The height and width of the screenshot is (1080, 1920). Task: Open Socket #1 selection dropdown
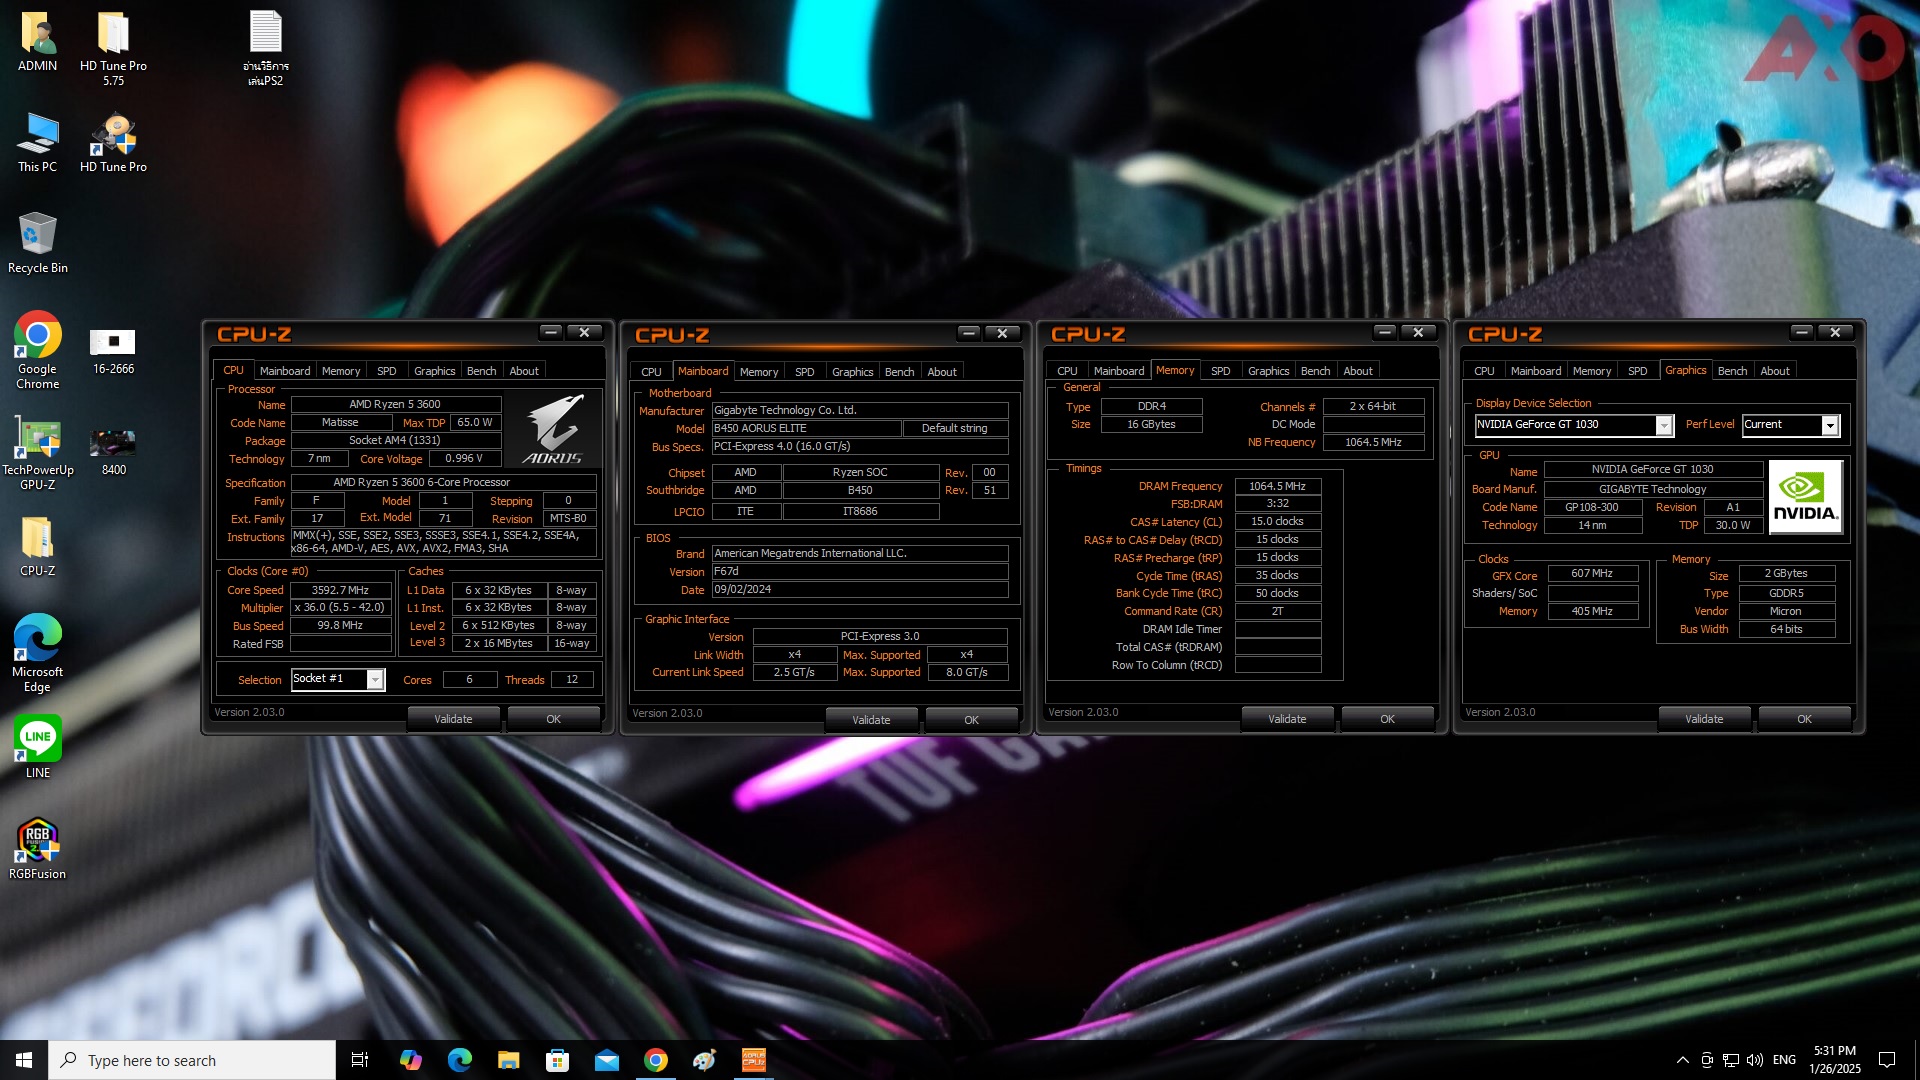click(338, 679)
